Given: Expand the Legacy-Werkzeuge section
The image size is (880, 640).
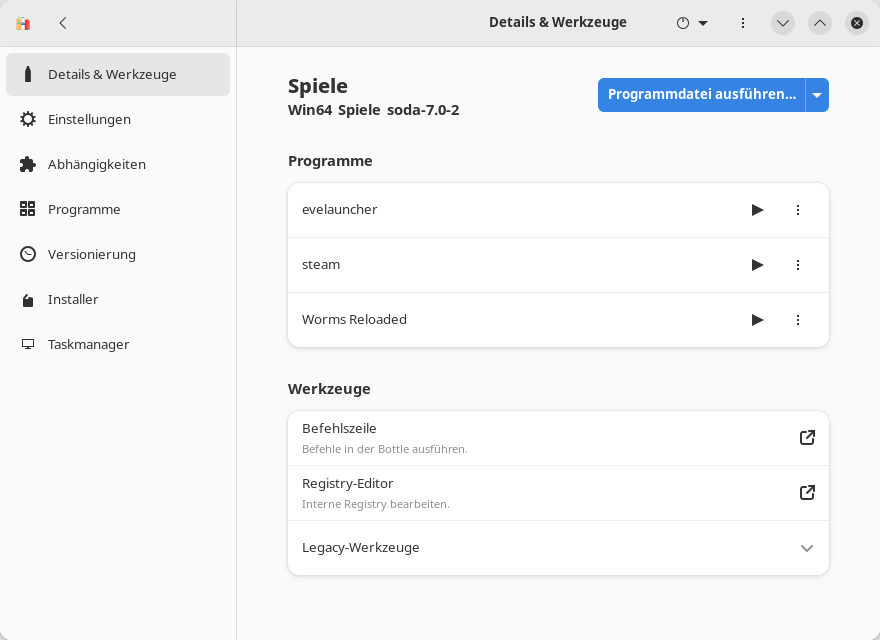Looking at the screenshot, I should [807, 548].
